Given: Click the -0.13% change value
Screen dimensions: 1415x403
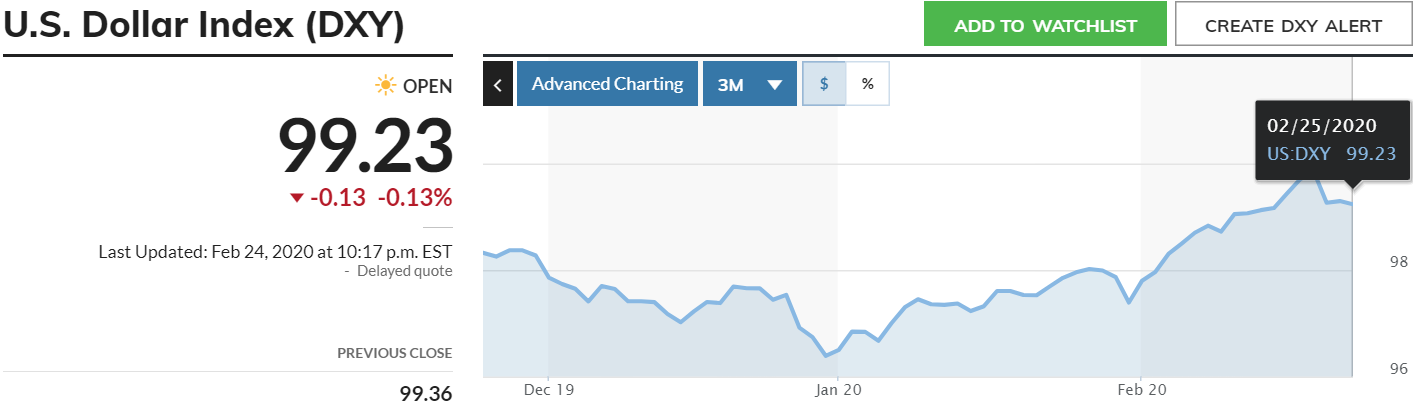Looking at the screenshot, I should click(414, 198).
